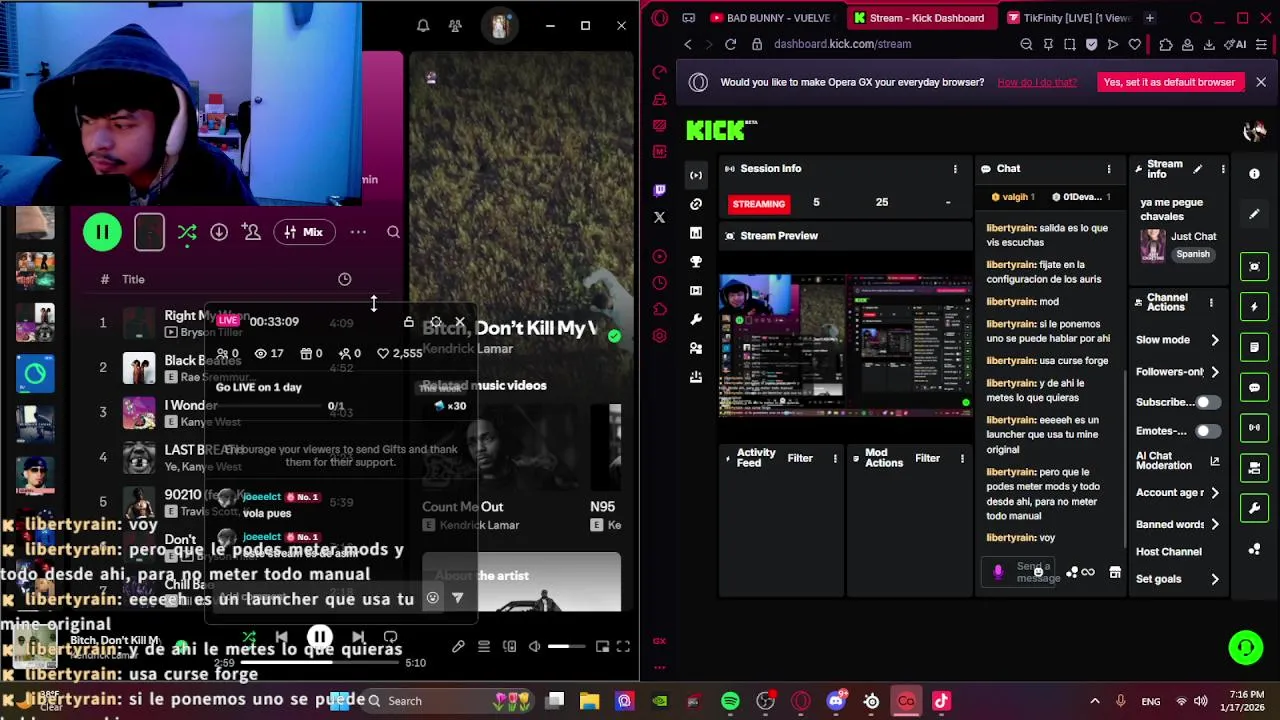Image resolution: width=1280 pixels, height=720 pixels.
Task: Edit Stream info with pencil icon
Action: (x=1198, y=169)
